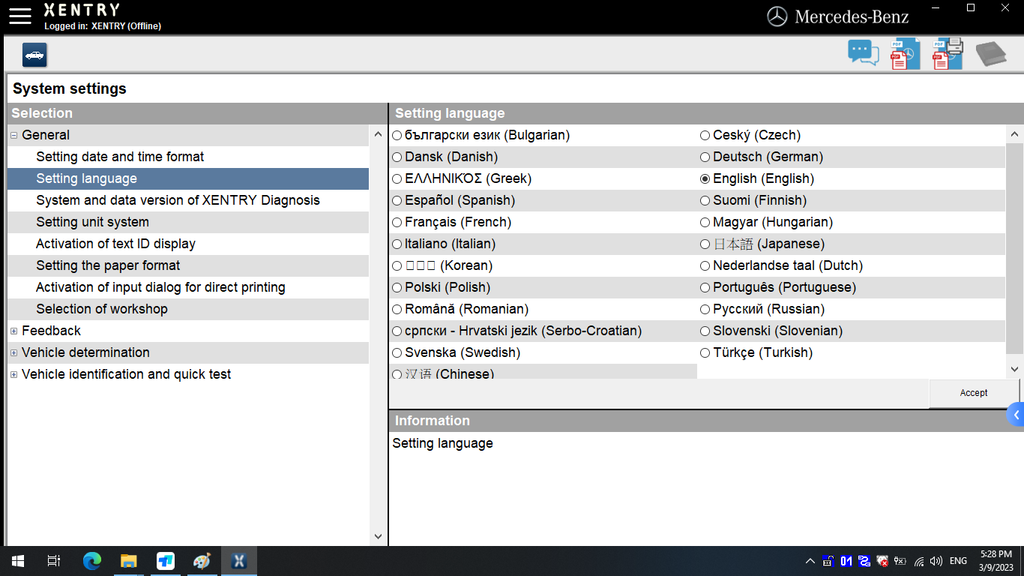The image size is (1024, 576).
Task: Expand the Vehicle determination node
Action: pyautogui.click(x=14, y=353)
